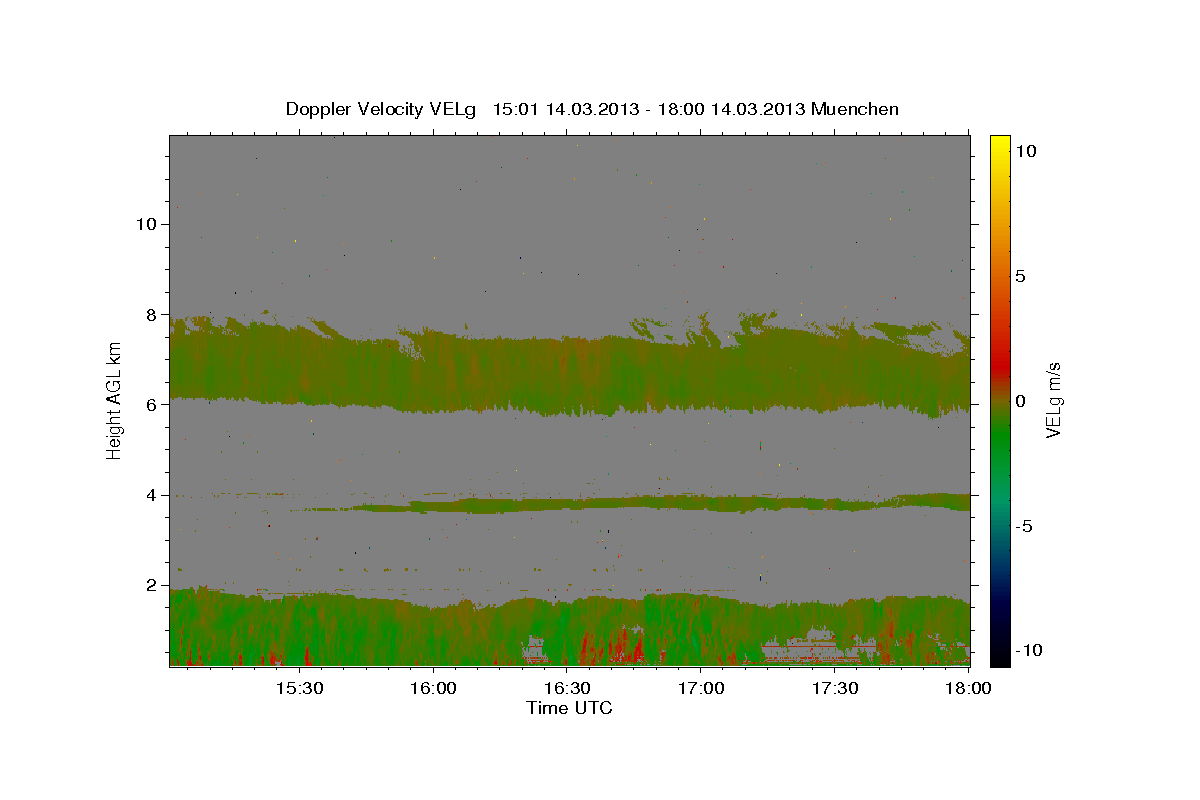Select the '16:30' time axis label
This screenshot has height=800, width=1200.
pyautogui.click(x=566, y=689)
